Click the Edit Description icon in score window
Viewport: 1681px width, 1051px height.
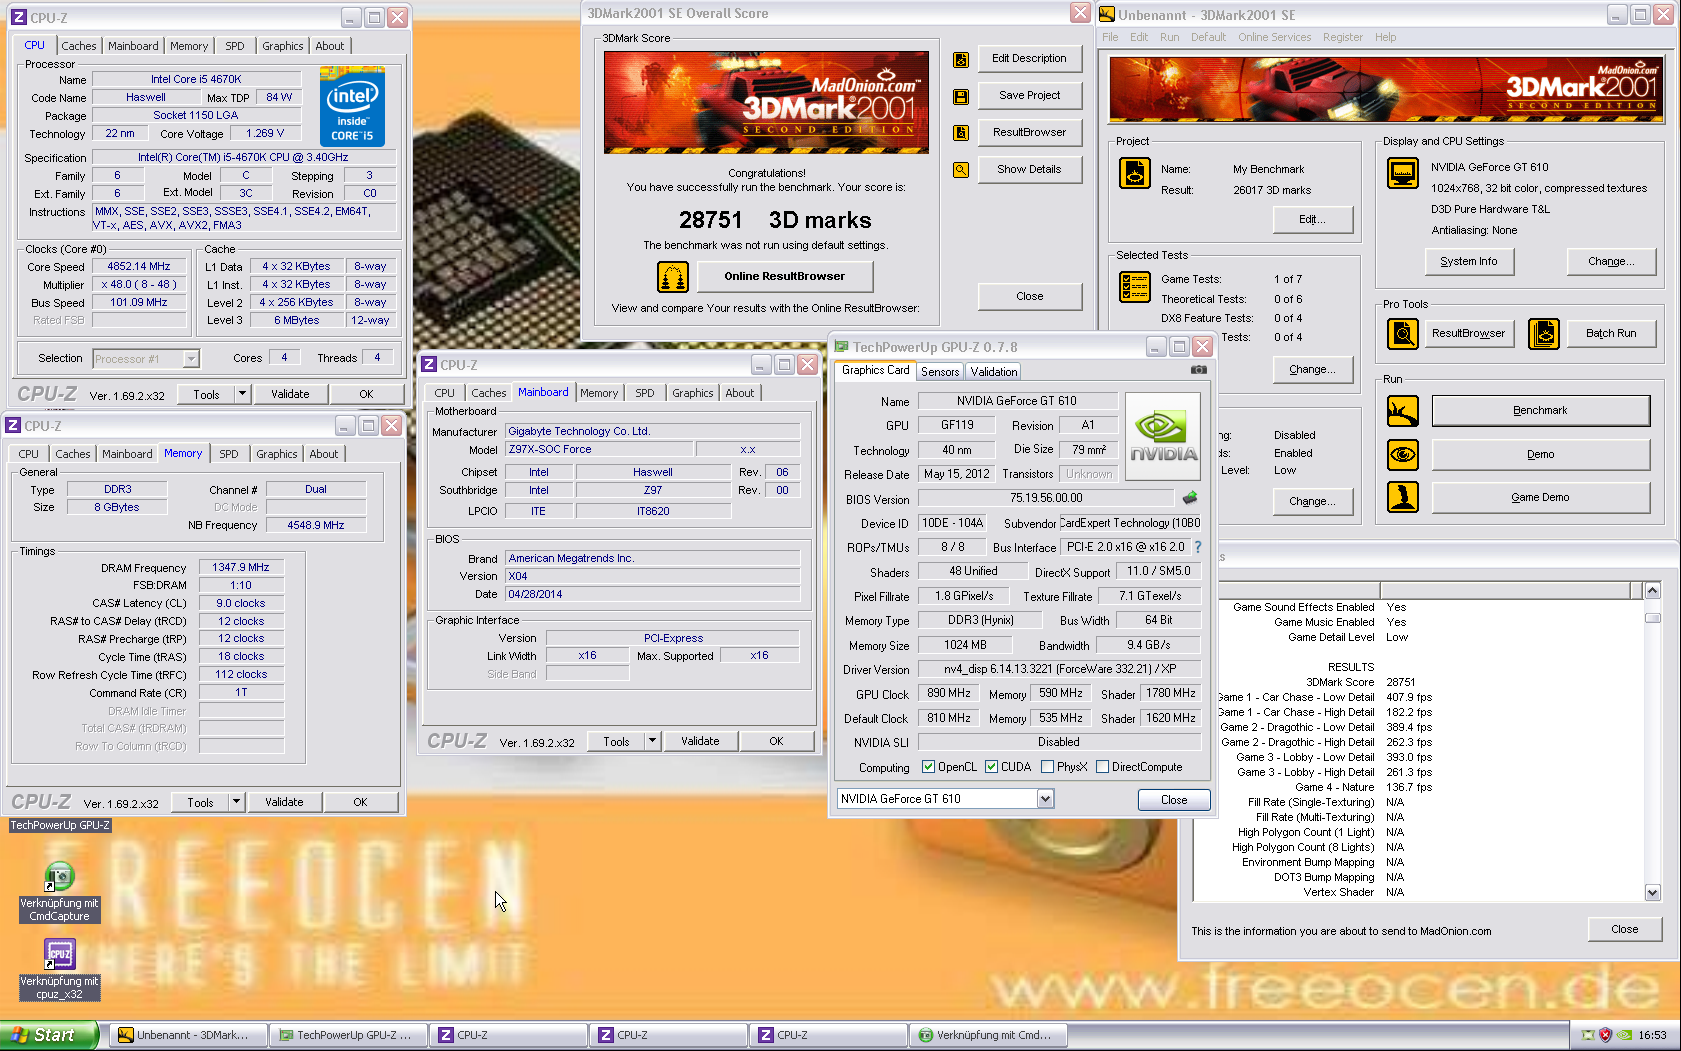tap(961, 60)
